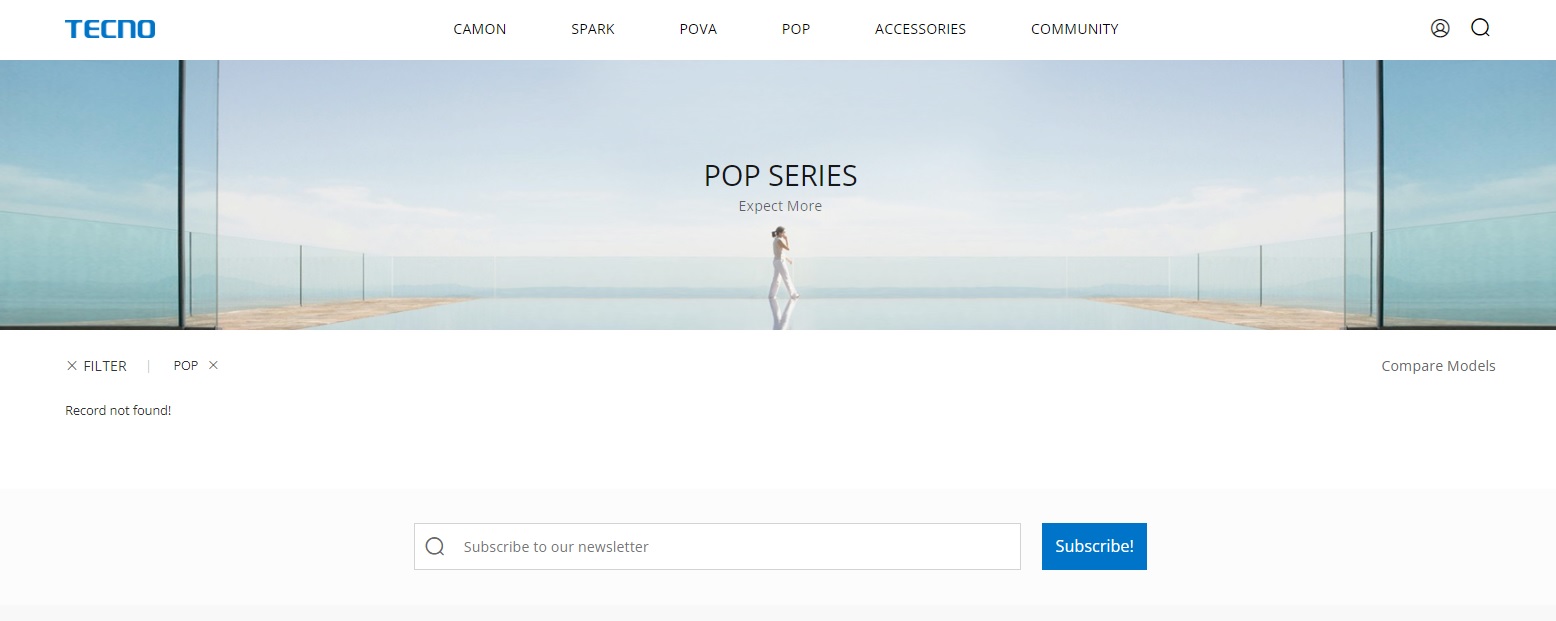The image size is (1556, 621).
Task: Click the Expect More tagline
Action: coord(780,206)
